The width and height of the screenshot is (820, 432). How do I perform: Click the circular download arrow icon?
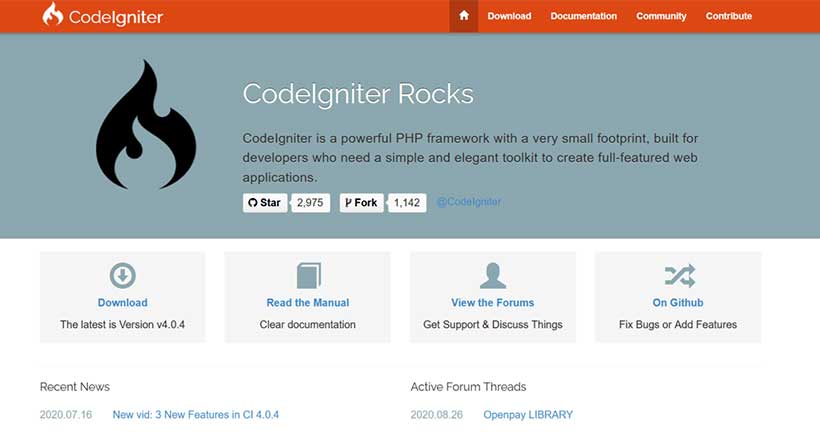click(x=122, y=275)
